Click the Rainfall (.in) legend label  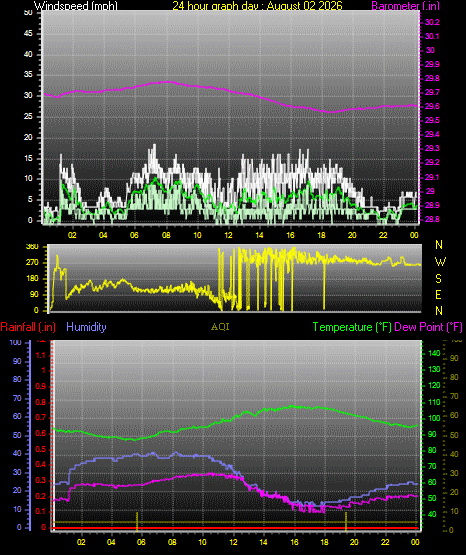pyautogui.click(x=28, y=327)
